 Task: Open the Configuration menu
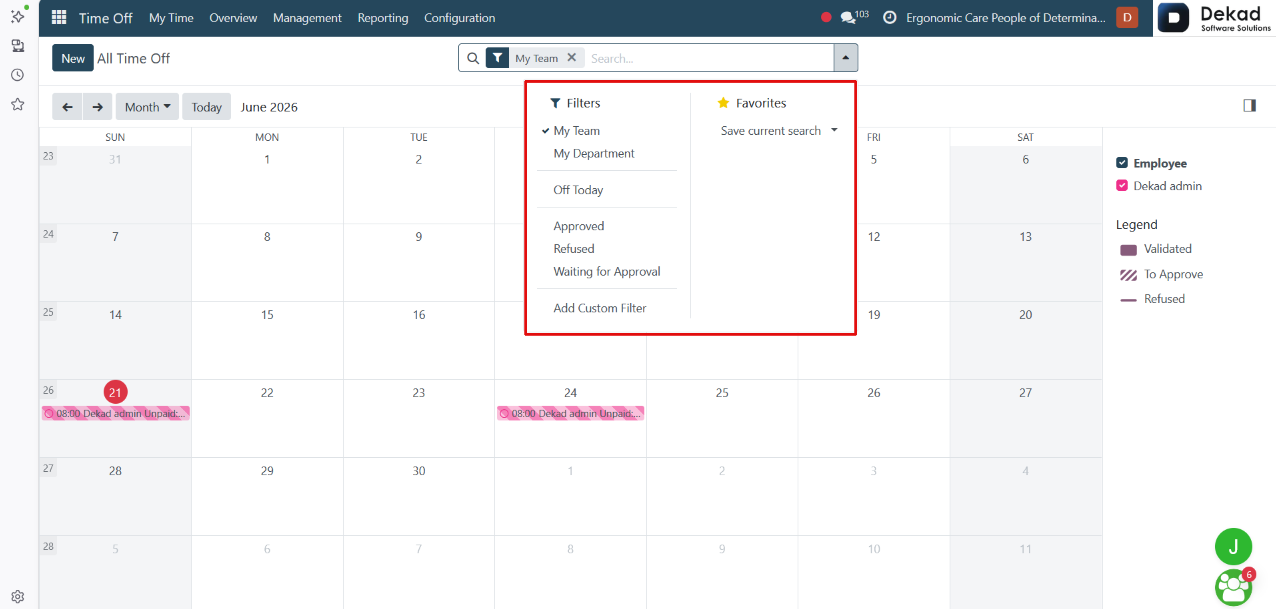pyautogui.click(x=459, y=18)
